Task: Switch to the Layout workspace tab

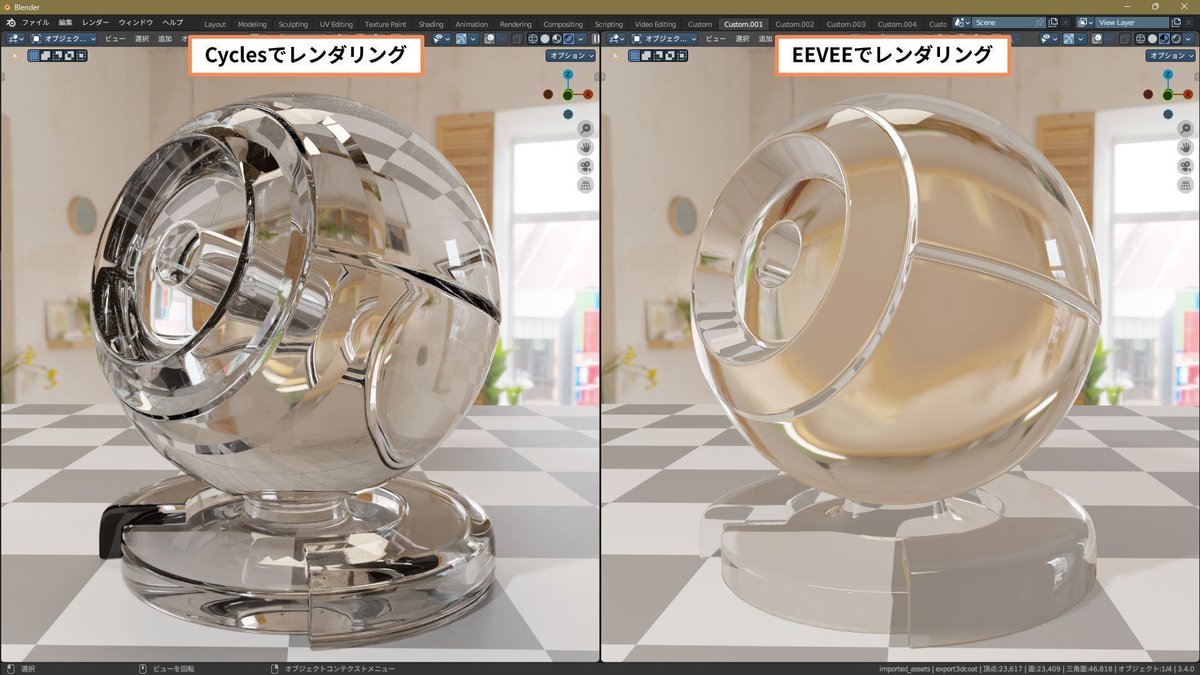Action: pos(215,24)
